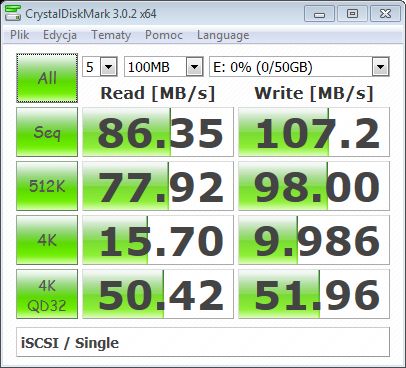The image size is (406, 368).
Task: Click the 512K read result 77.92
Action: point(158,186)
